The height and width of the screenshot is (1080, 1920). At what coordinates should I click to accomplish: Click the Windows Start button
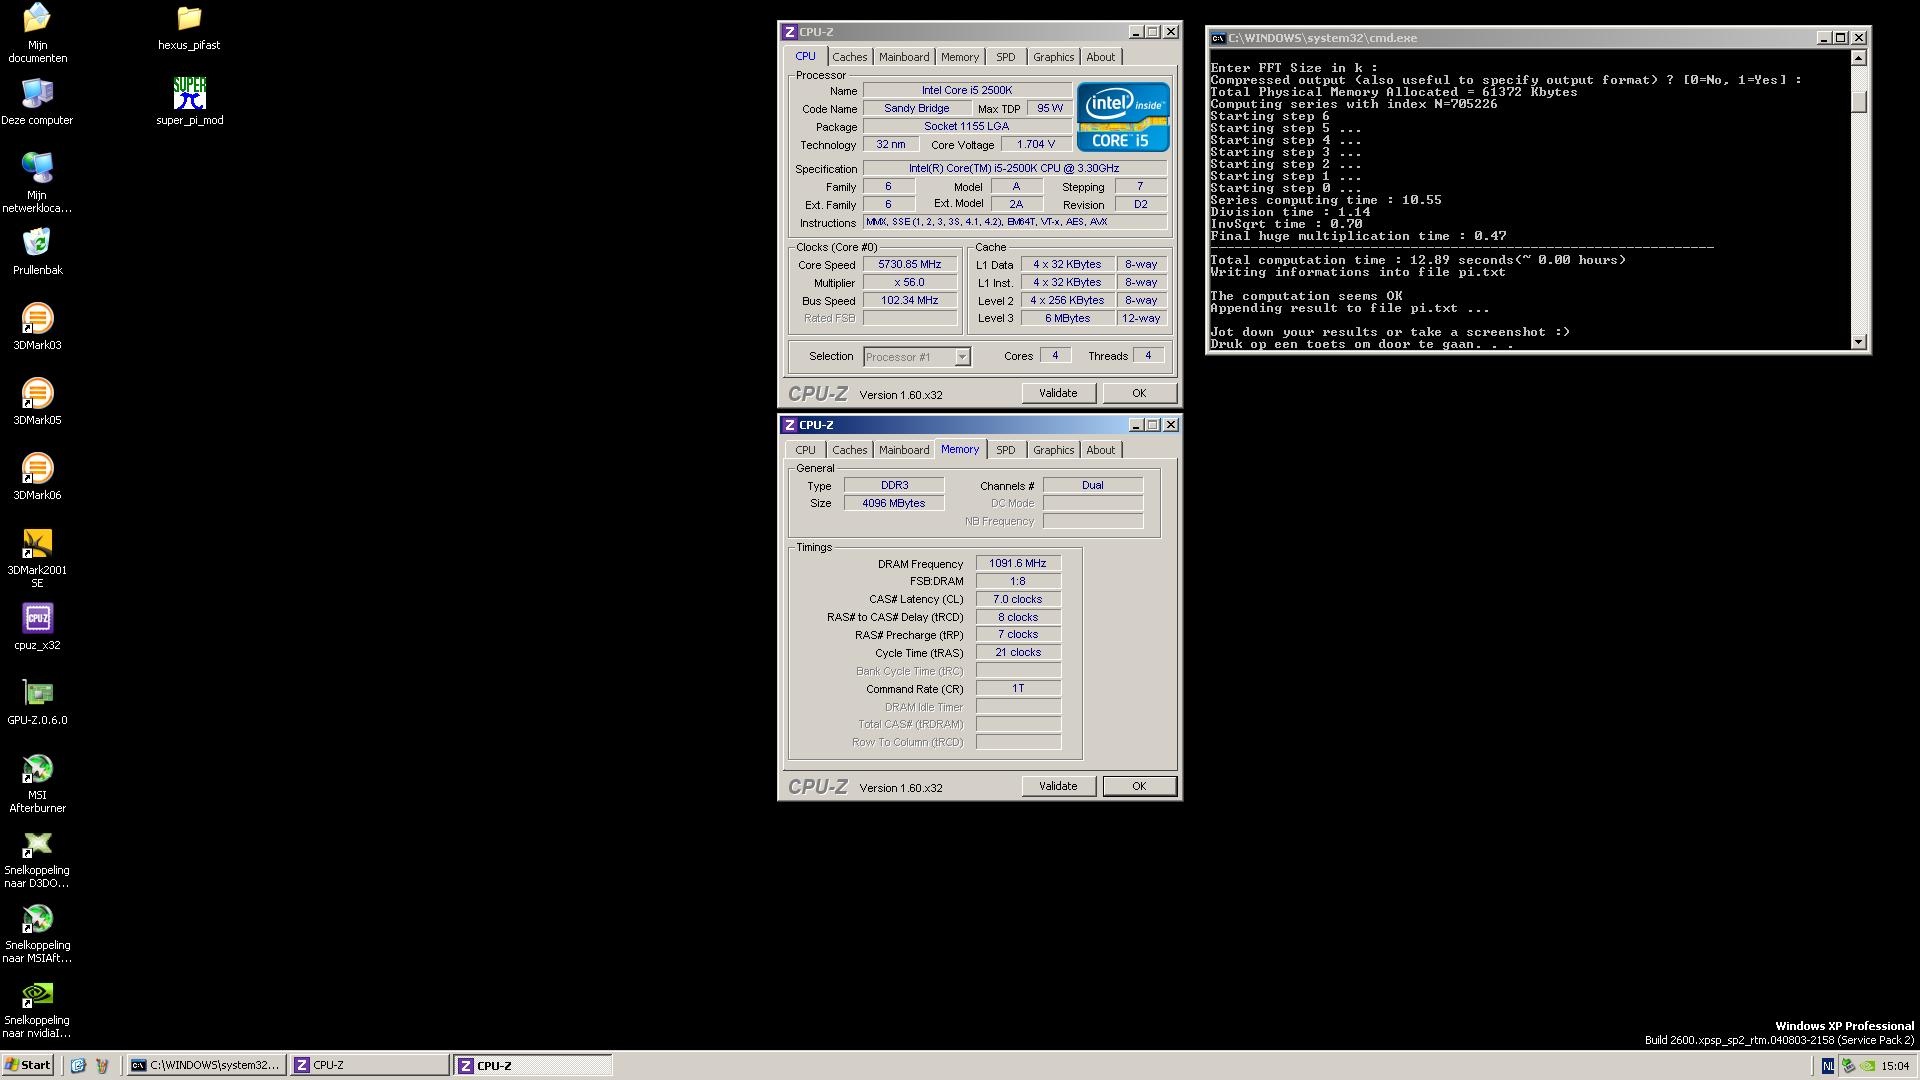28,1065
